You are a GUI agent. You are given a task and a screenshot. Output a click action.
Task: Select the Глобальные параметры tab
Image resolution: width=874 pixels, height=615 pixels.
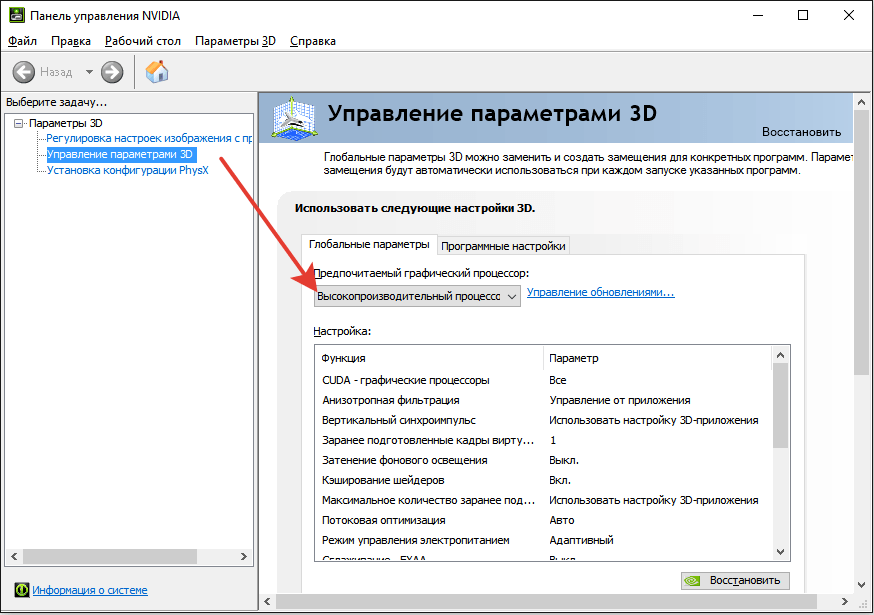tap(369, 245)
